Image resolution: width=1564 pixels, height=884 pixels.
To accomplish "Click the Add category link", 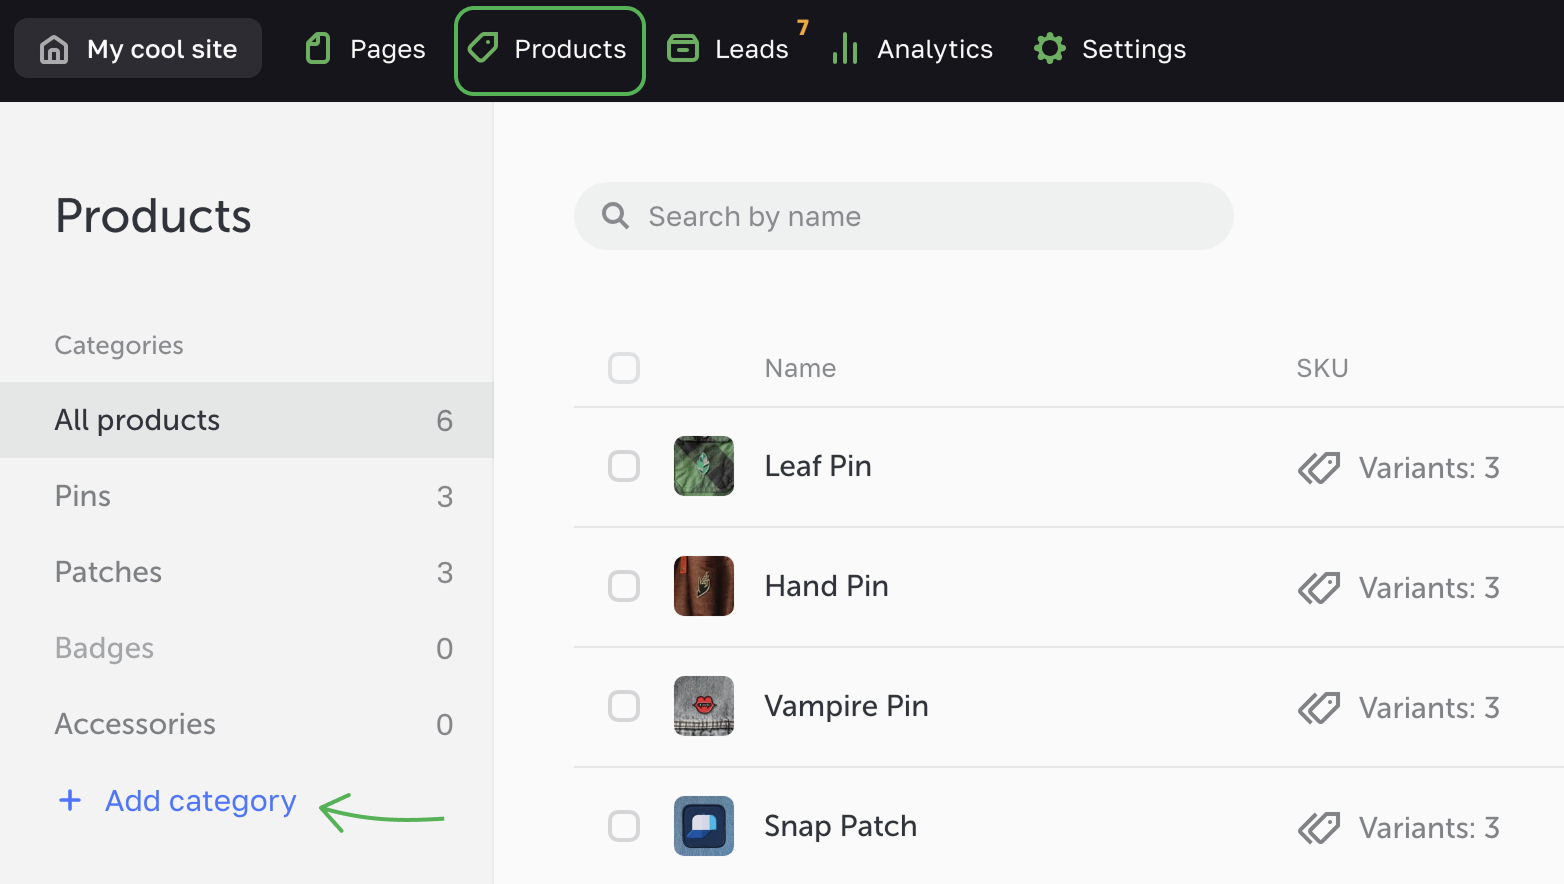I will point(200,801).
